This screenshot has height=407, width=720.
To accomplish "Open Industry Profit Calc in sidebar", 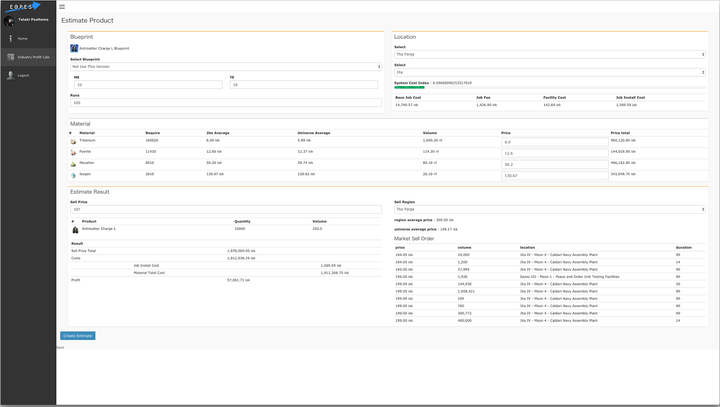I will coord(28,57).
